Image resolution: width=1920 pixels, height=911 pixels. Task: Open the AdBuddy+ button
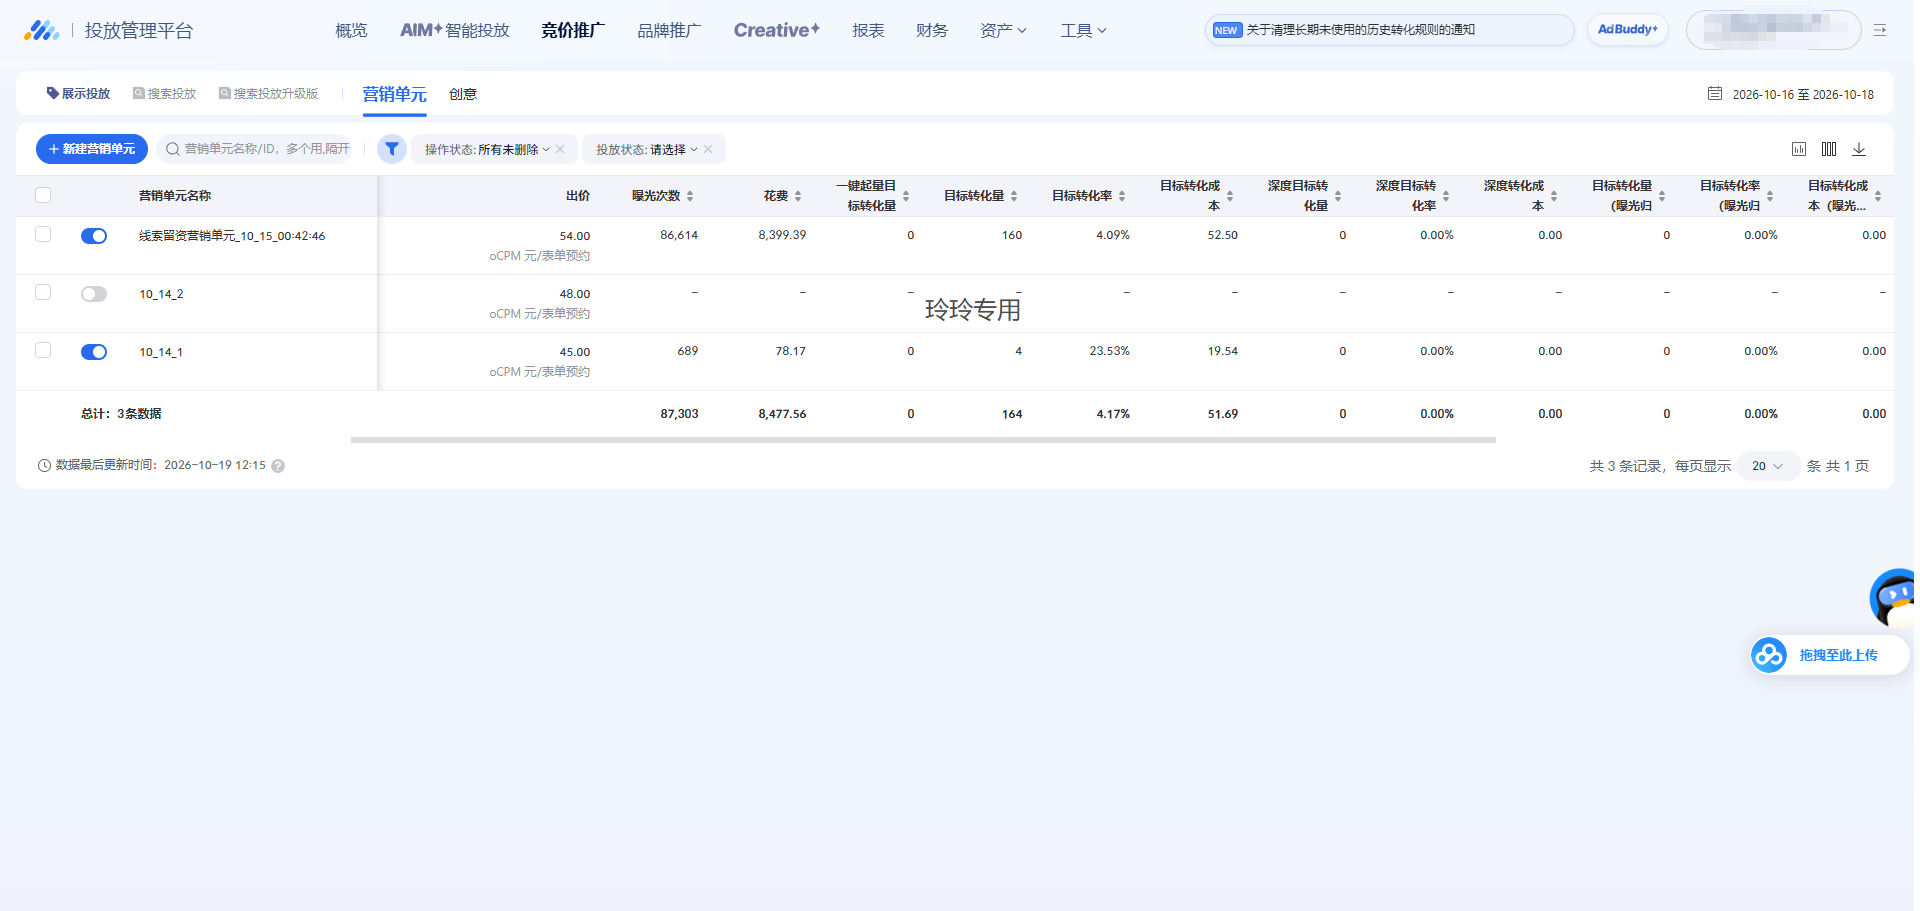click(1628, 30)
